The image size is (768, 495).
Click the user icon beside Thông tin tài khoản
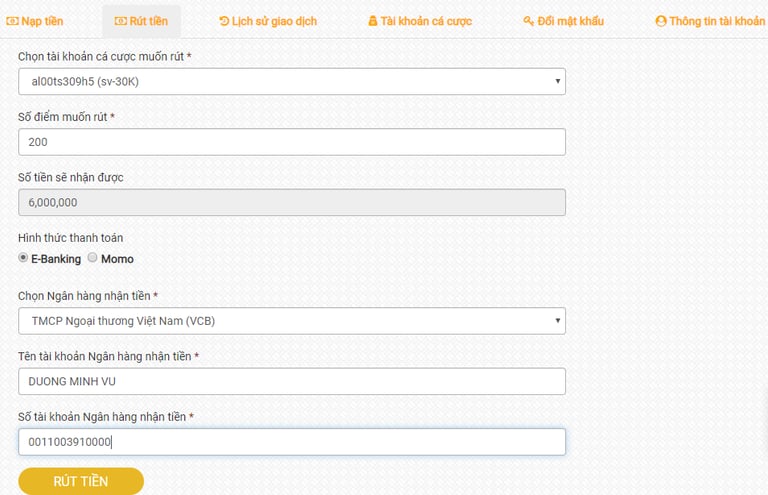click(660, 21)
